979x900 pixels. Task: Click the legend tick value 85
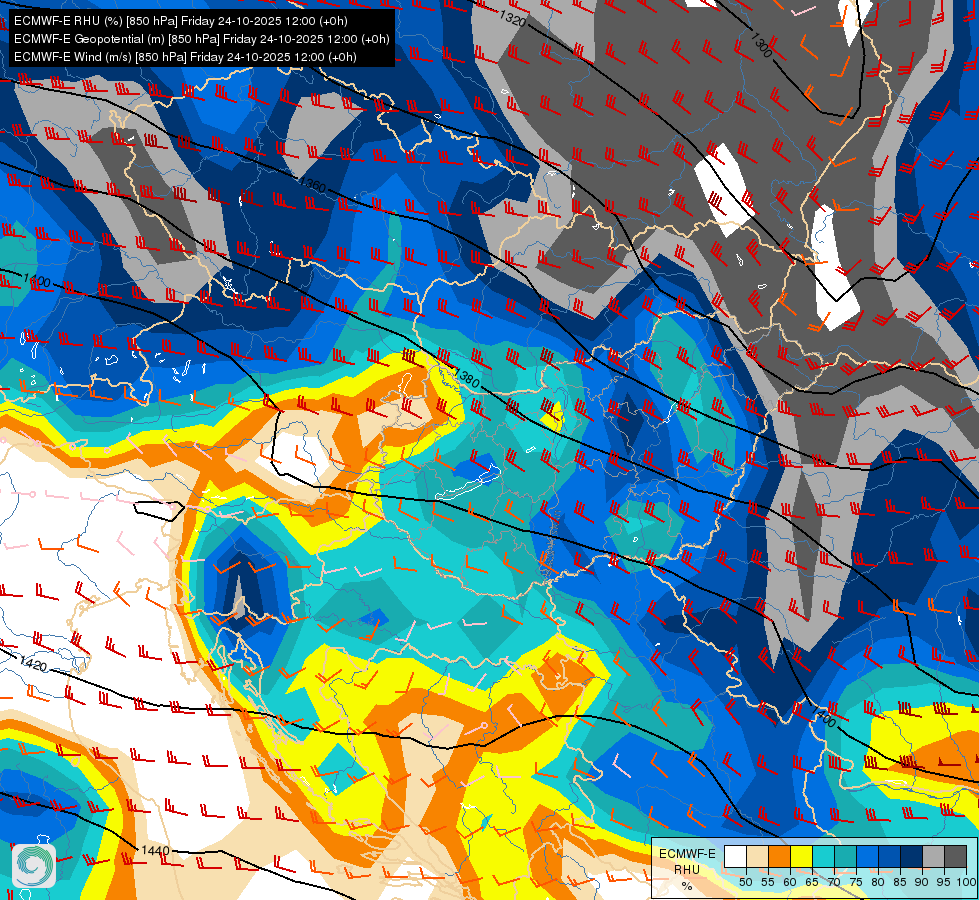[x=900, y=882]
